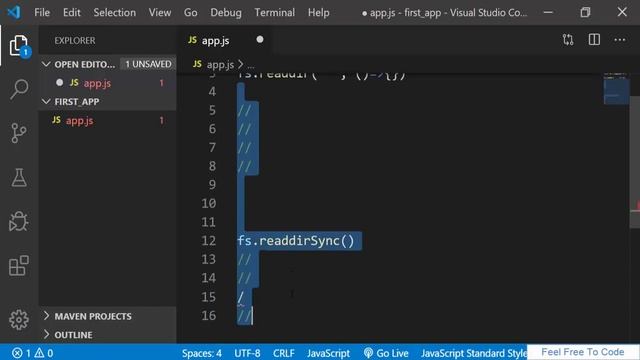Open the Test flask icon

pyautogui.click(x=19, y=178)
